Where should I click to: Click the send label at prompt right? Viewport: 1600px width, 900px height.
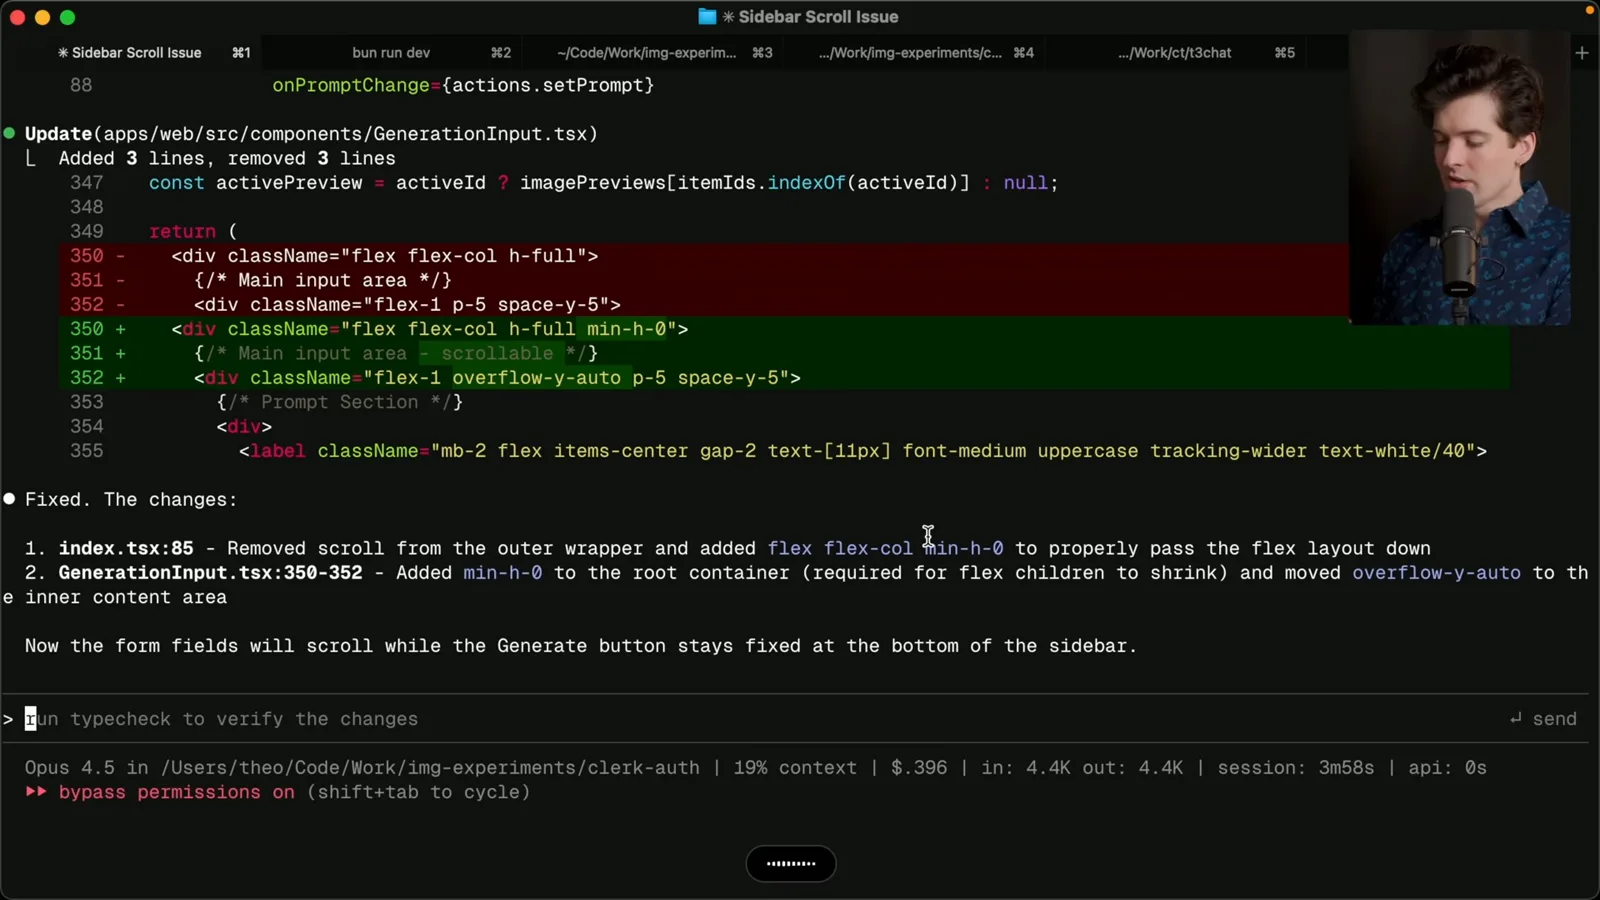tap(1554, 719)
